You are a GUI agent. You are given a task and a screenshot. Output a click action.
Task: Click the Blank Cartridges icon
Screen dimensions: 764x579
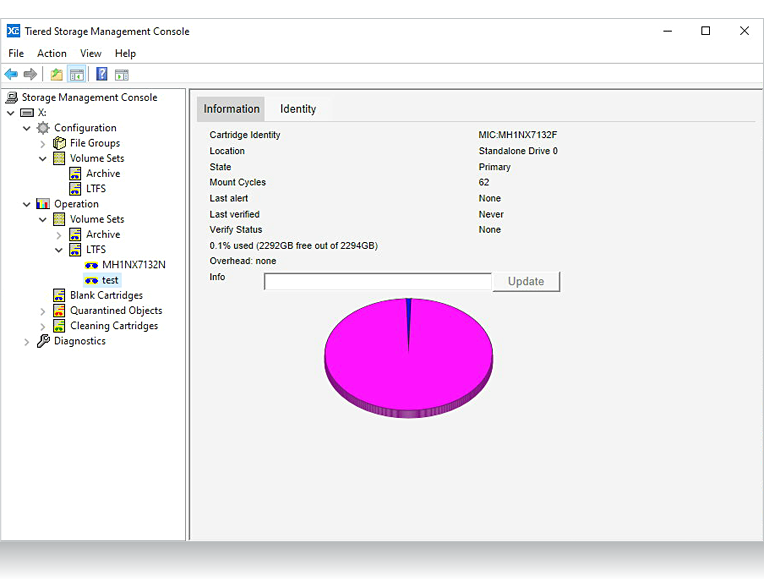click(x=59, y=295)
